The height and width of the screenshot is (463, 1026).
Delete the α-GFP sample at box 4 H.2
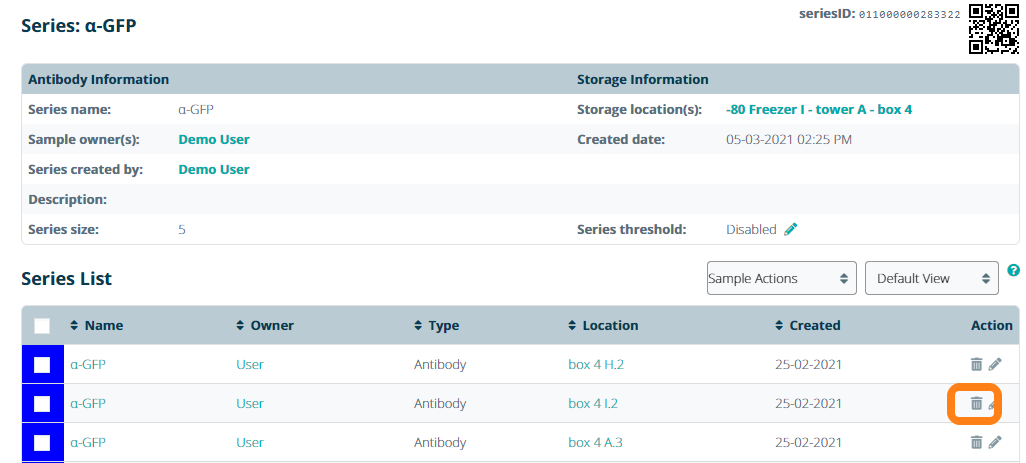coord(976,365)
